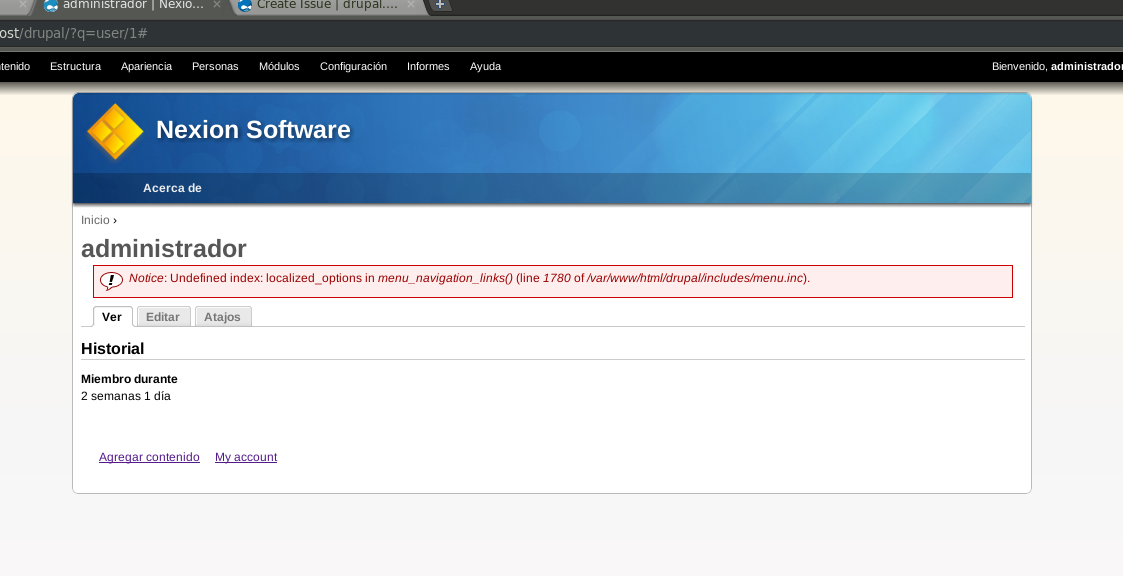This screenshot has width=1123, height=576.
Task: Open the Acerca de navigation item
Action: coord(171,188)
